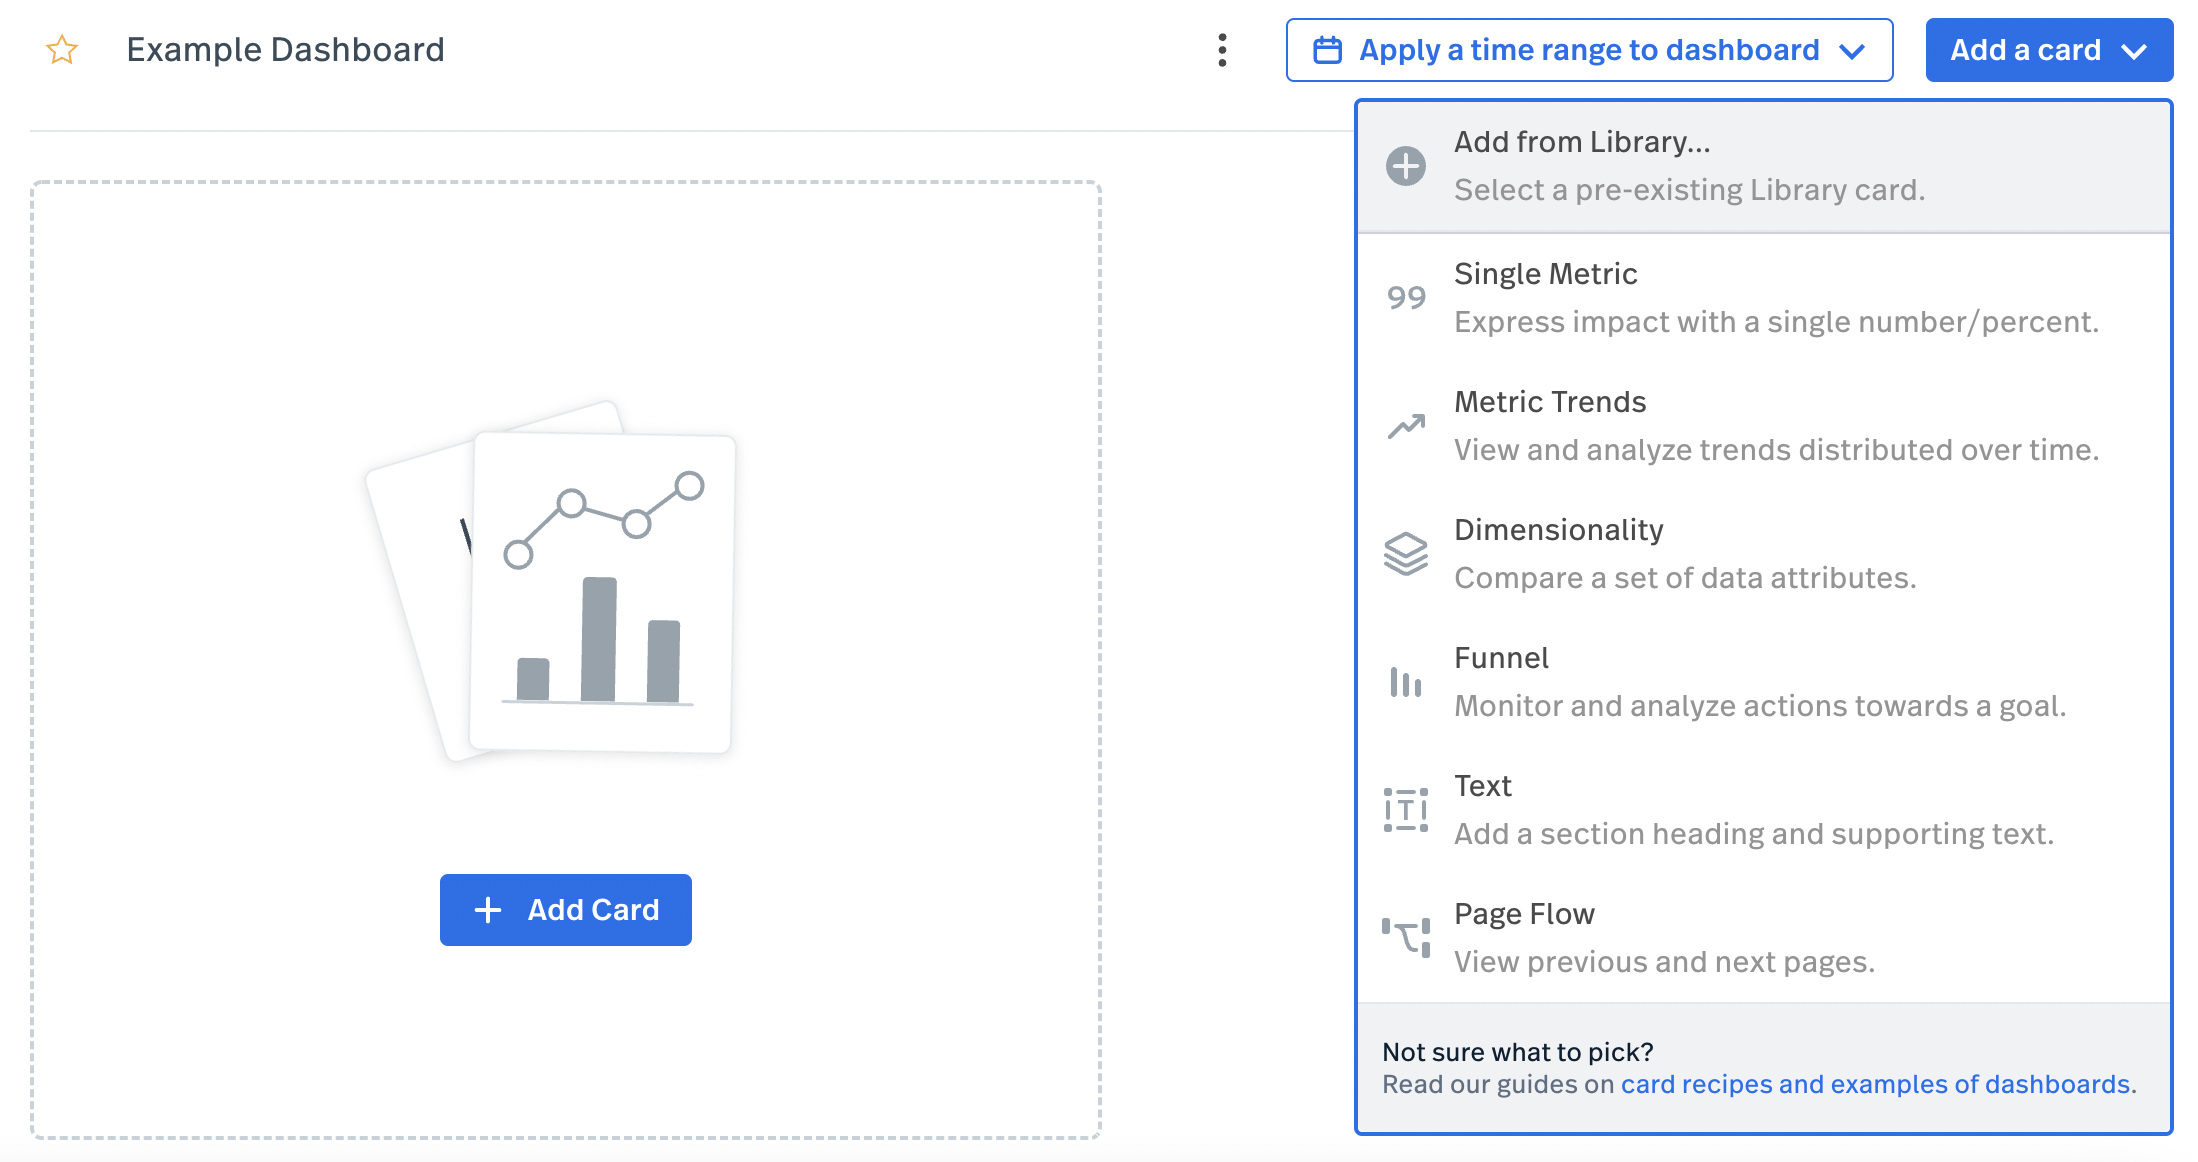The height and width of the screenshot is (1162, 2198).
Task: Click the plus circle Add from Library icon
Action: (1405, 166)
